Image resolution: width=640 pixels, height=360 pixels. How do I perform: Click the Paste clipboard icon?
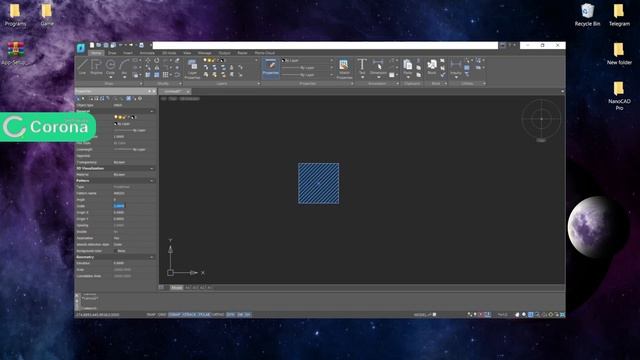point(408,65)
